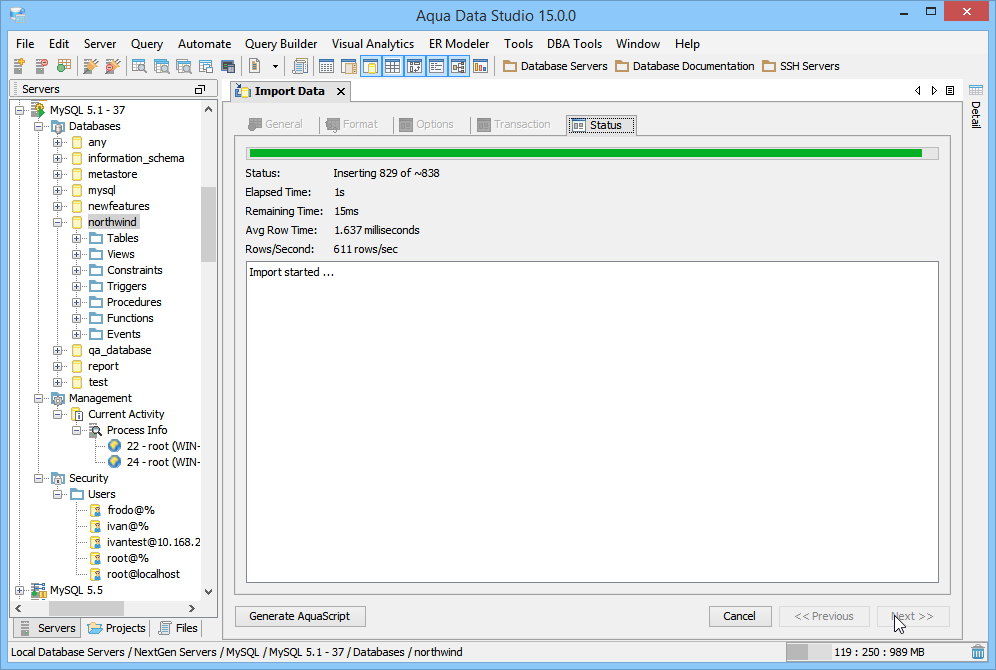Open Database Documentation folder shortcut
The width and height of the screenshot is (996, 670).
(x=685, y=66)
